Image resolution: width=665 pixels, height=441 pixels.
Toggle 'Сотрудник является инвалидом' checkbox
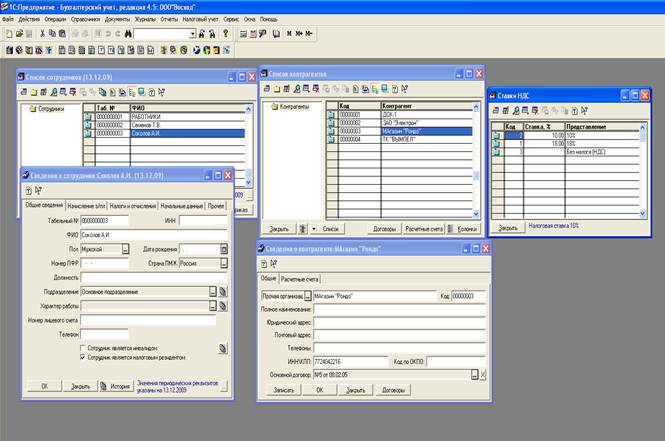pyautogui.click(x=83, y=347)
